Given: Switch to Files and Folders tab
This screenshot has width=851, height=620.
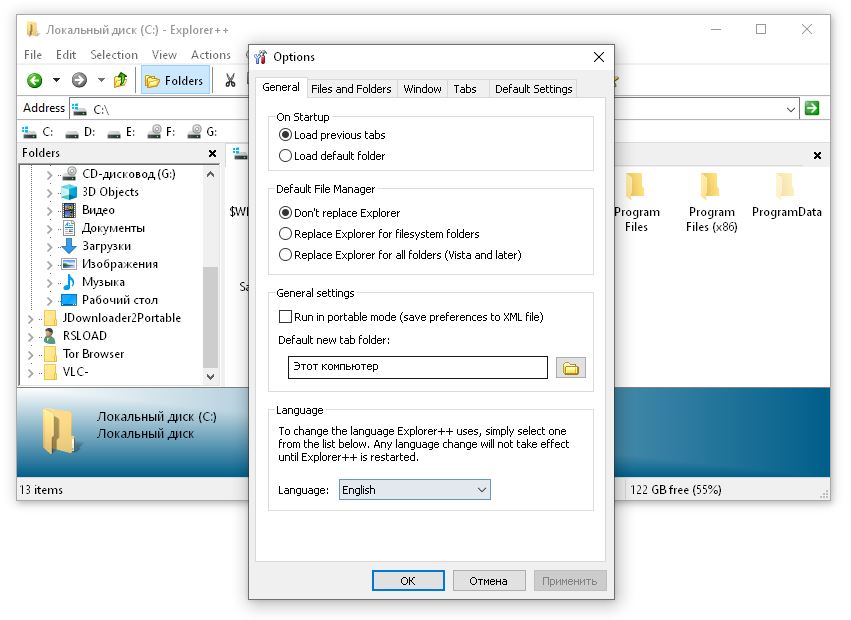Looking at the screenshot, I should (351, 88).
